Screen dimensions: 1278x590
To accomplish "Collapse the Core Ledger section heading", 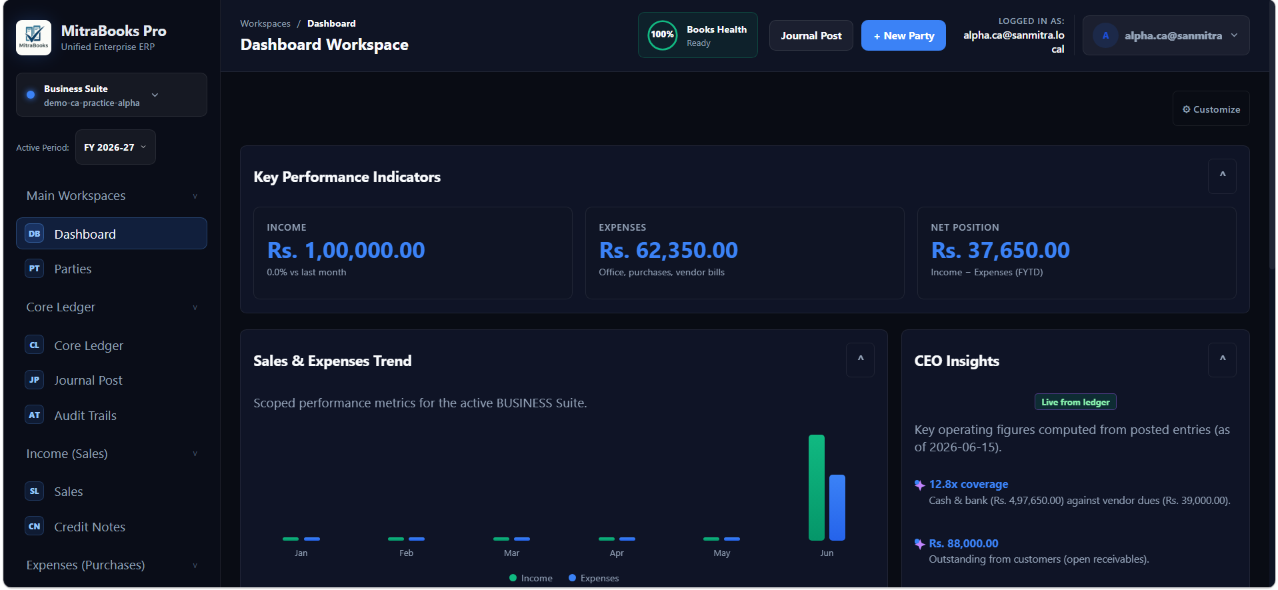I will coord(195,307).
